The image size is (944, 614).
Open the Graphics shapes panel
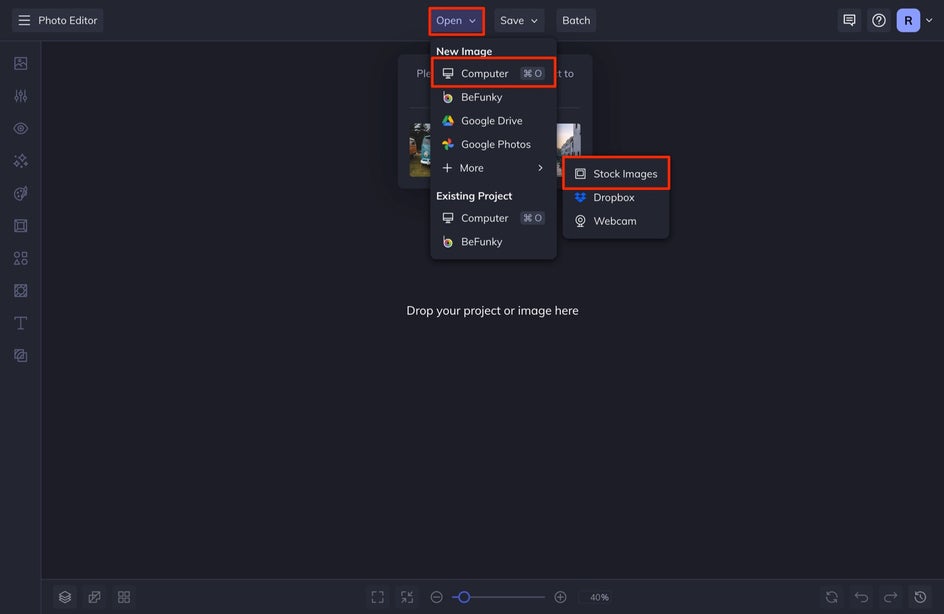point(20,258)
